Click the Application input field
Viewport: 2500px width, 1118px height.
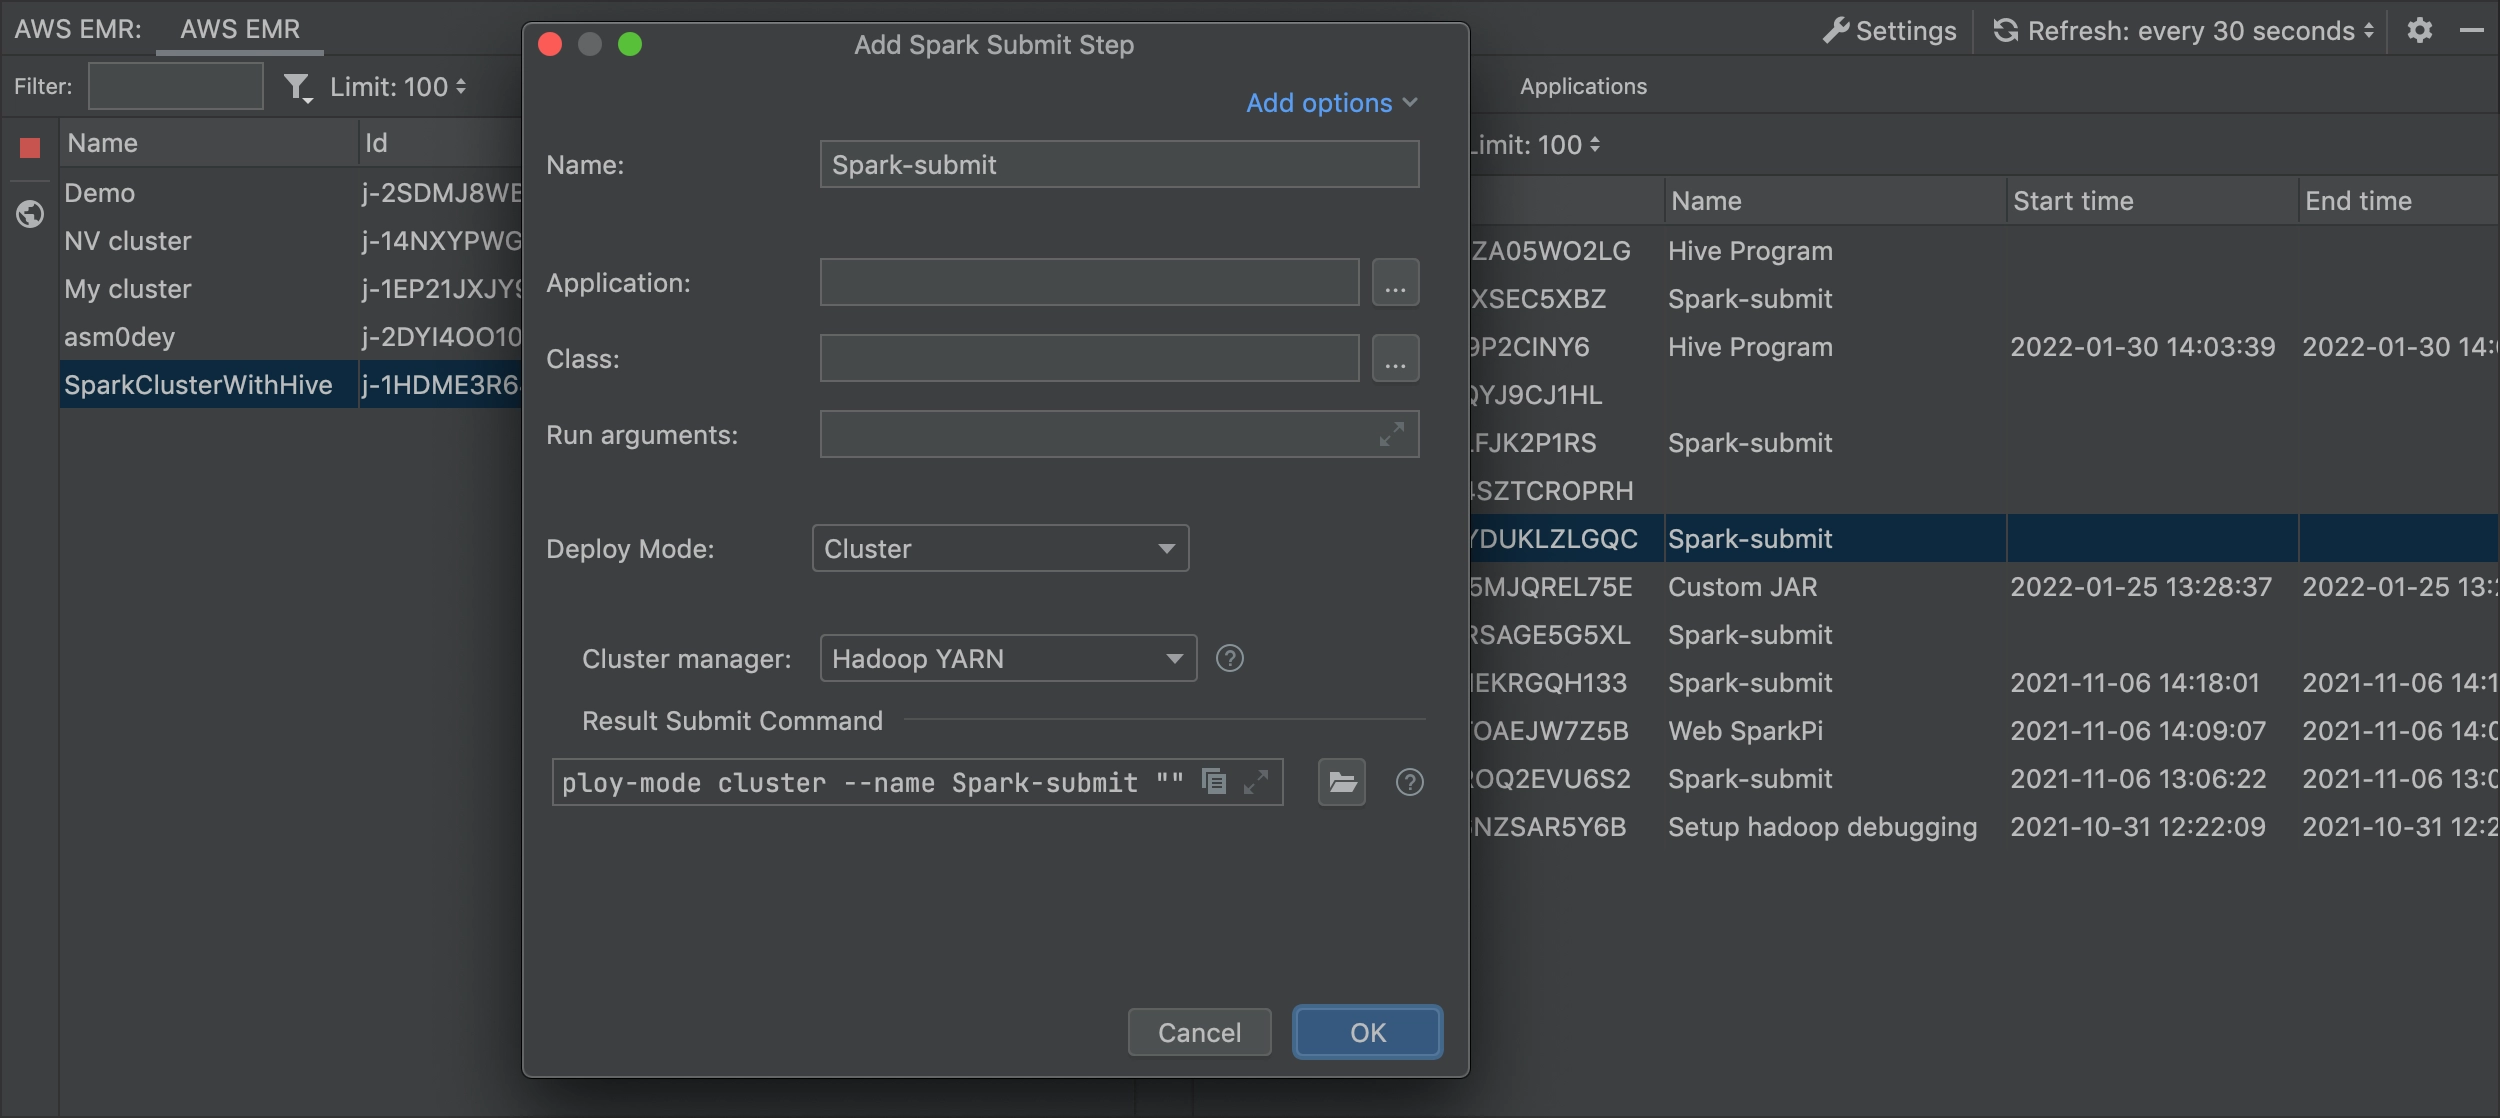pos(1089,282)
